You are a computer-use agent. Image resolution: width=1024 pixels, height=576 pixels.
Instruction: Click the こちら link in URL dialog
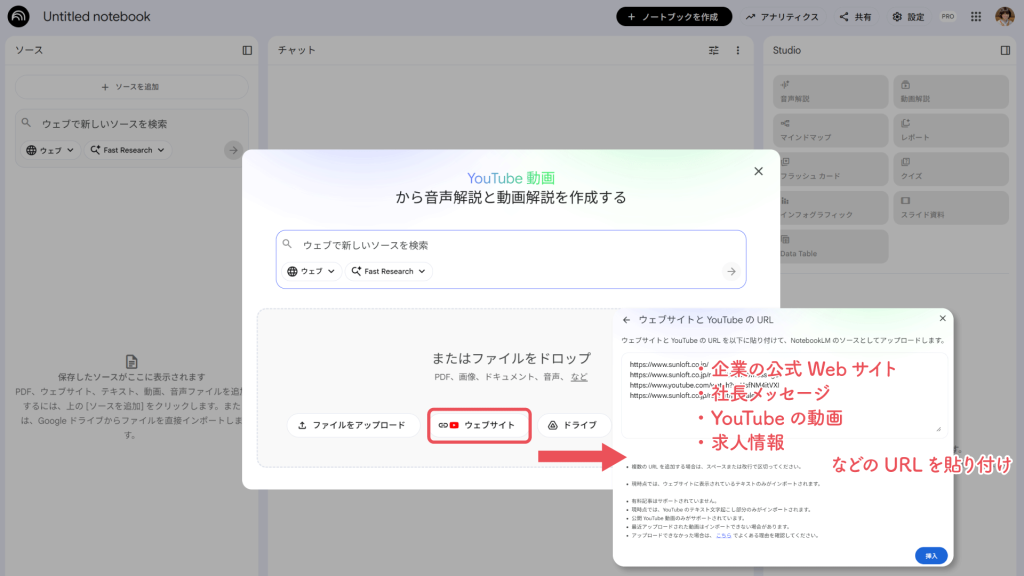point(723,536)
